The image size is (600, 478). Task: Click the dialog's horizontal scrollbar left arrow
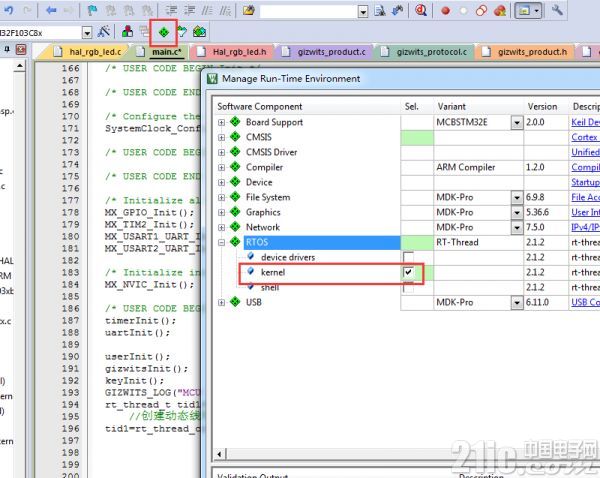[x=220, y=454]
